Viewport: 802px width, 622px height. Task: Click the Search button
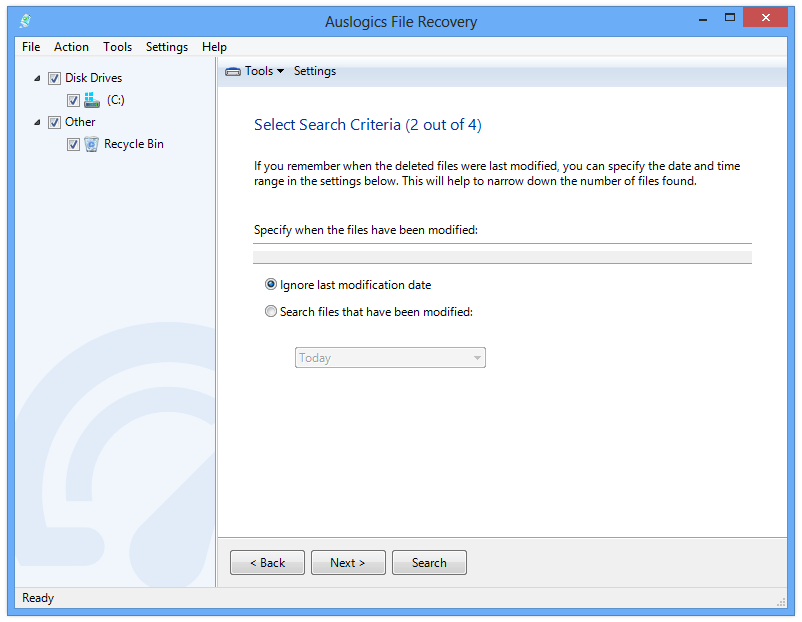click(429, 562)
